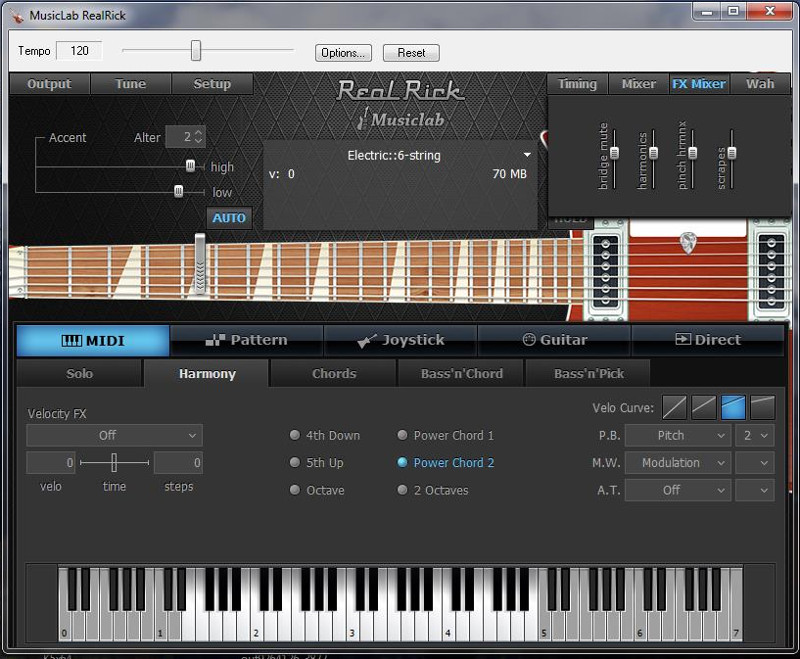Click the Tempo slider handle
The width and height of the screenshot is (800, 659).
(196, 50)
